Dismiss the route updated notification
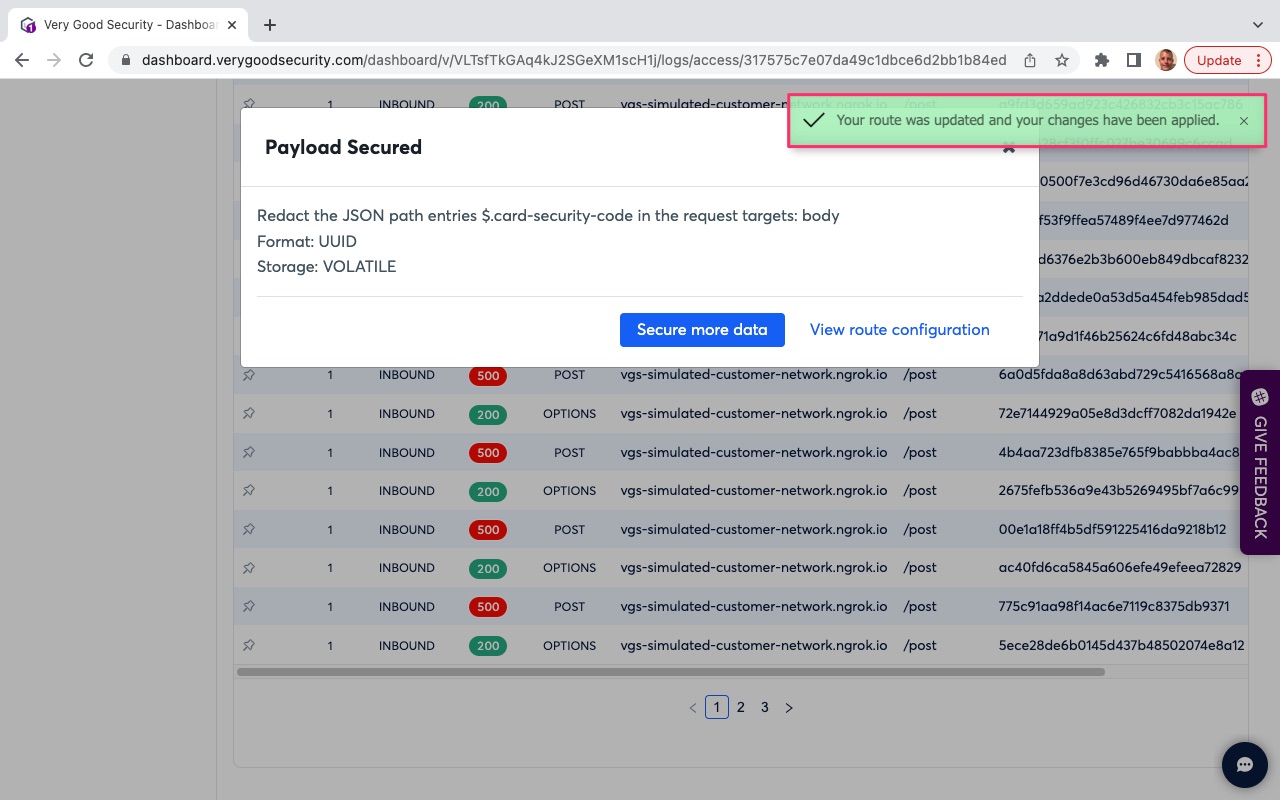This screenshot has width=1280, height=800. click(x=1244, y=121)
